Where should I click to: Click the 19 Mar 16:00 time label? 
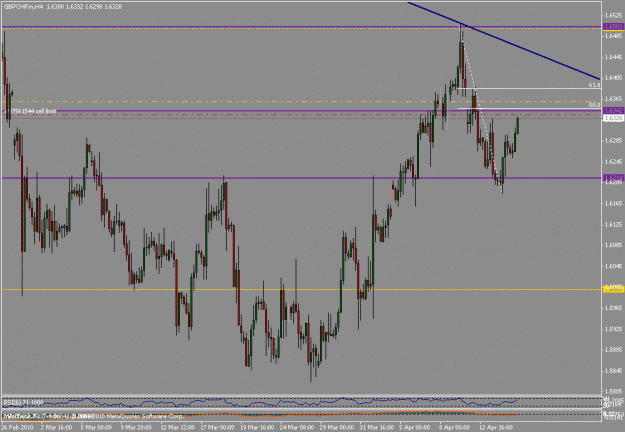point(257,428)
